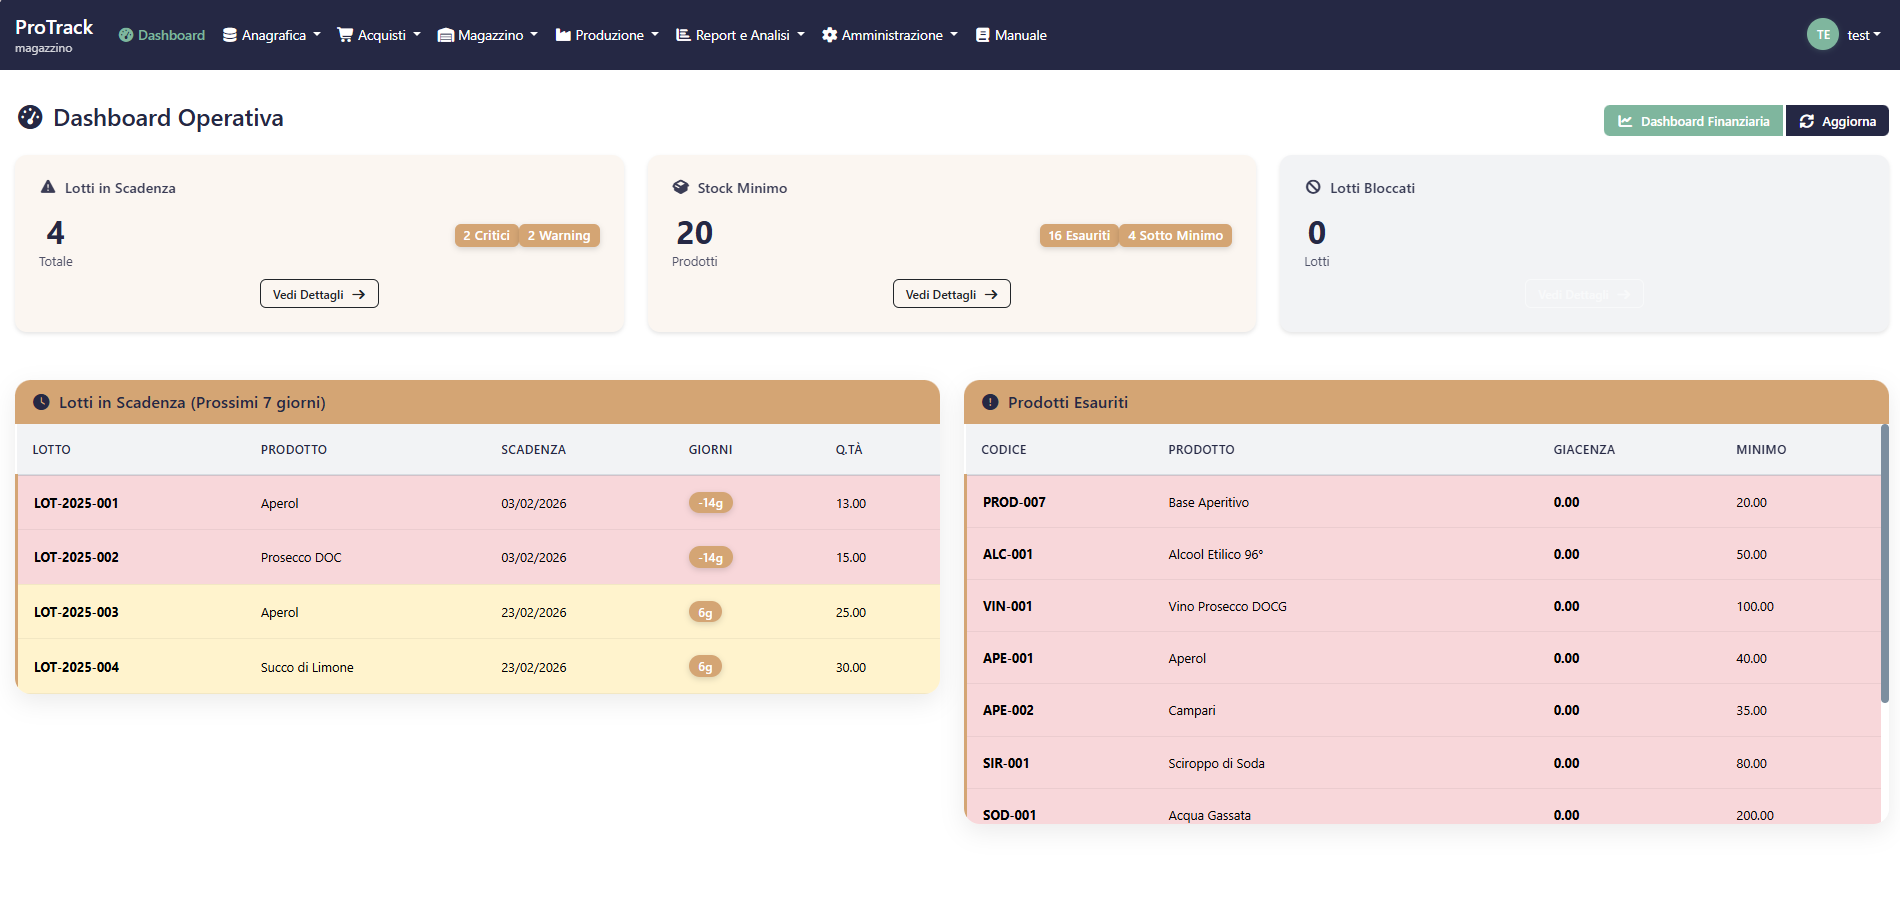Screen dimensions: 1900x907
Task: Click the warning triangle on Lotti in Scadenza card
Action: (46, 187)
